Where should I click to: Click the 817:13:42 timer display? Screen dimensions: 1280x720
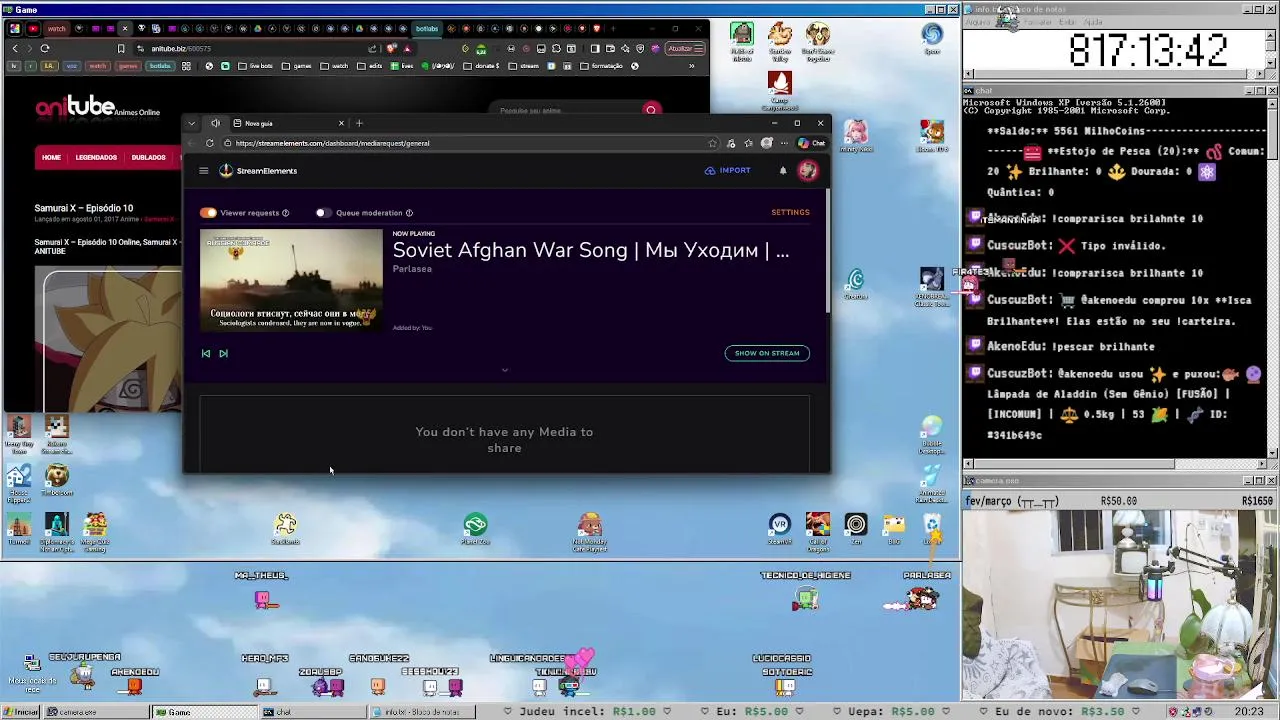(x=1148, y=50)
